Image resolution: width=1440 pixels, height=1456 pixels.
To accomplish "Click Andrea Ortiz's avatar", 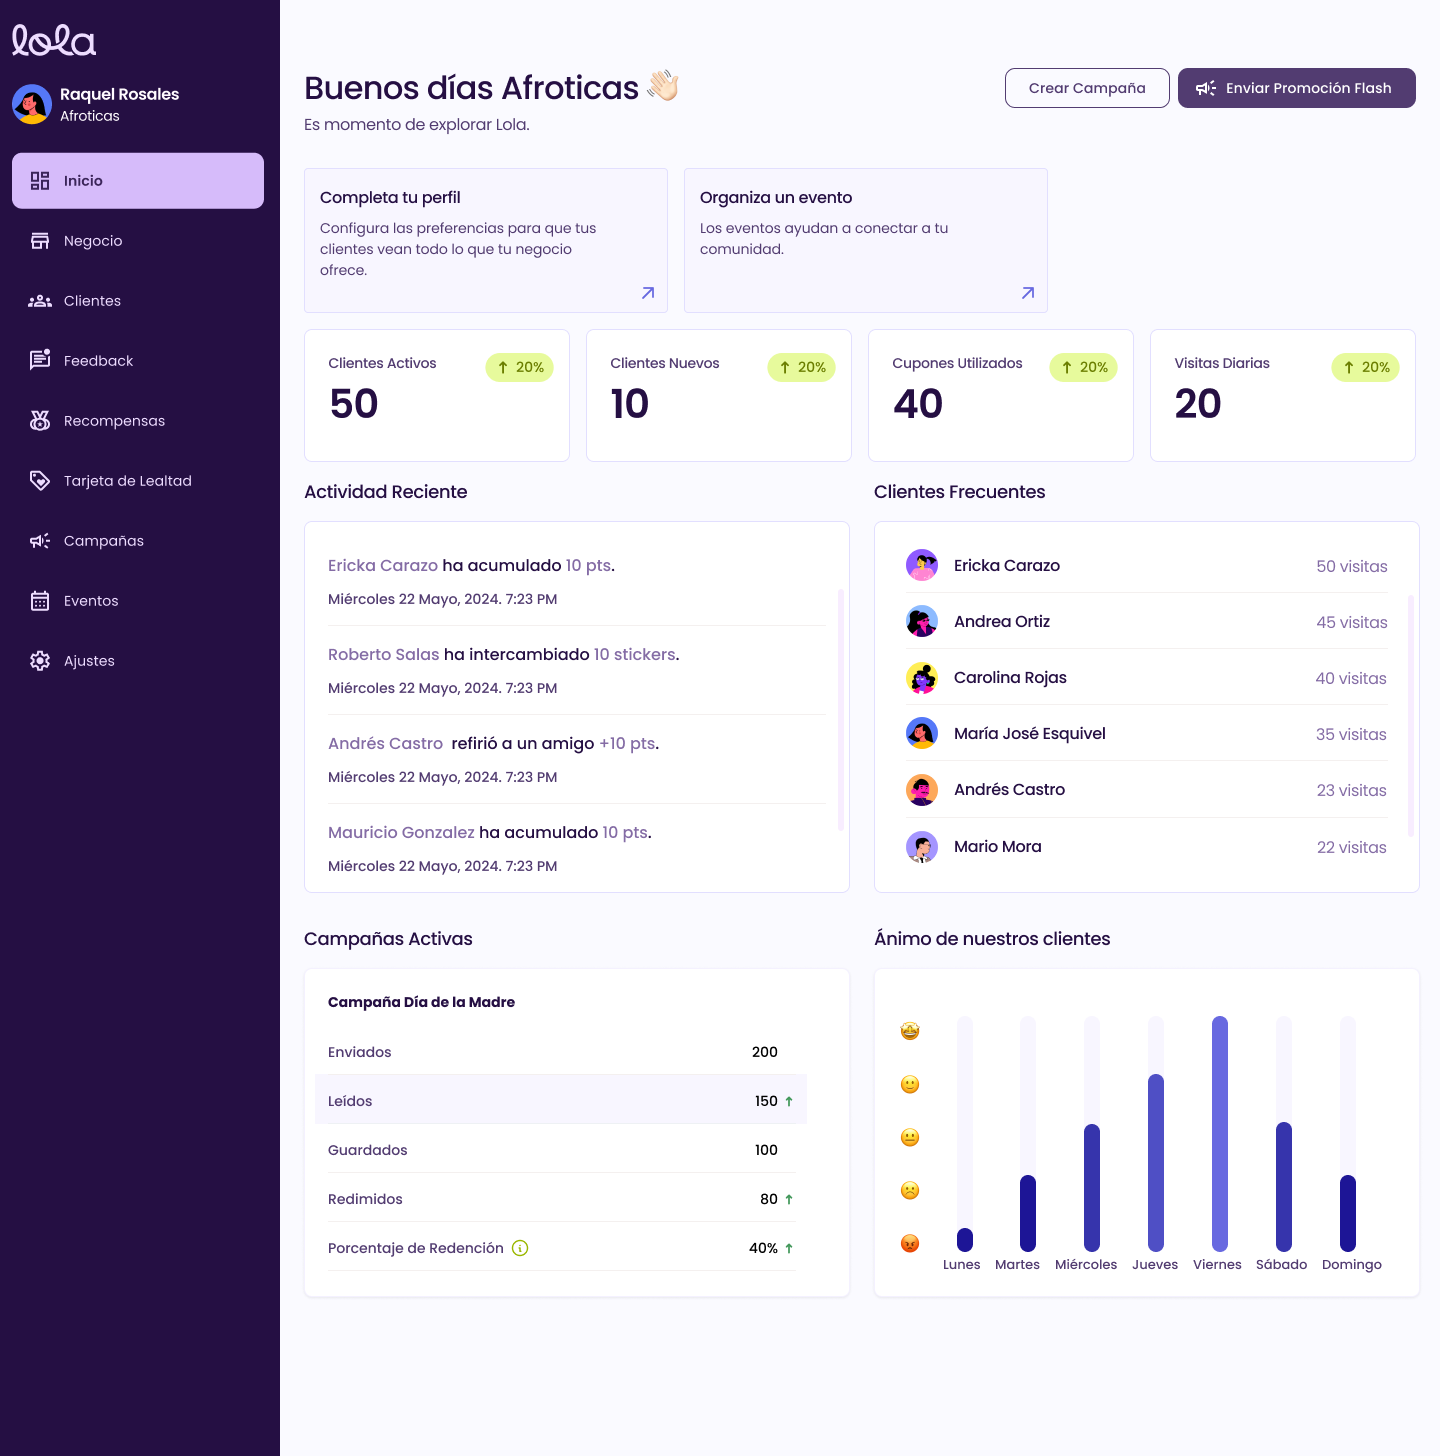I will (x=922, y=621).
